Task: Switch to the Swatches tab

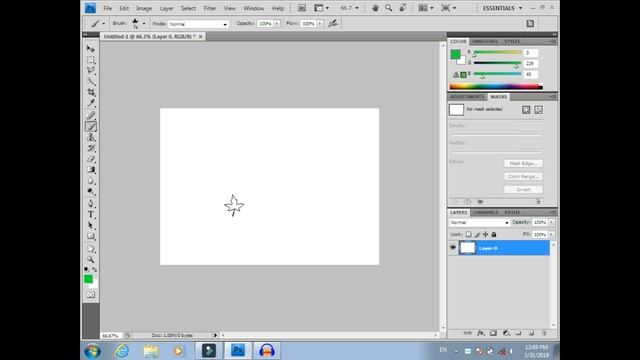Action: (x=485, y=42)
